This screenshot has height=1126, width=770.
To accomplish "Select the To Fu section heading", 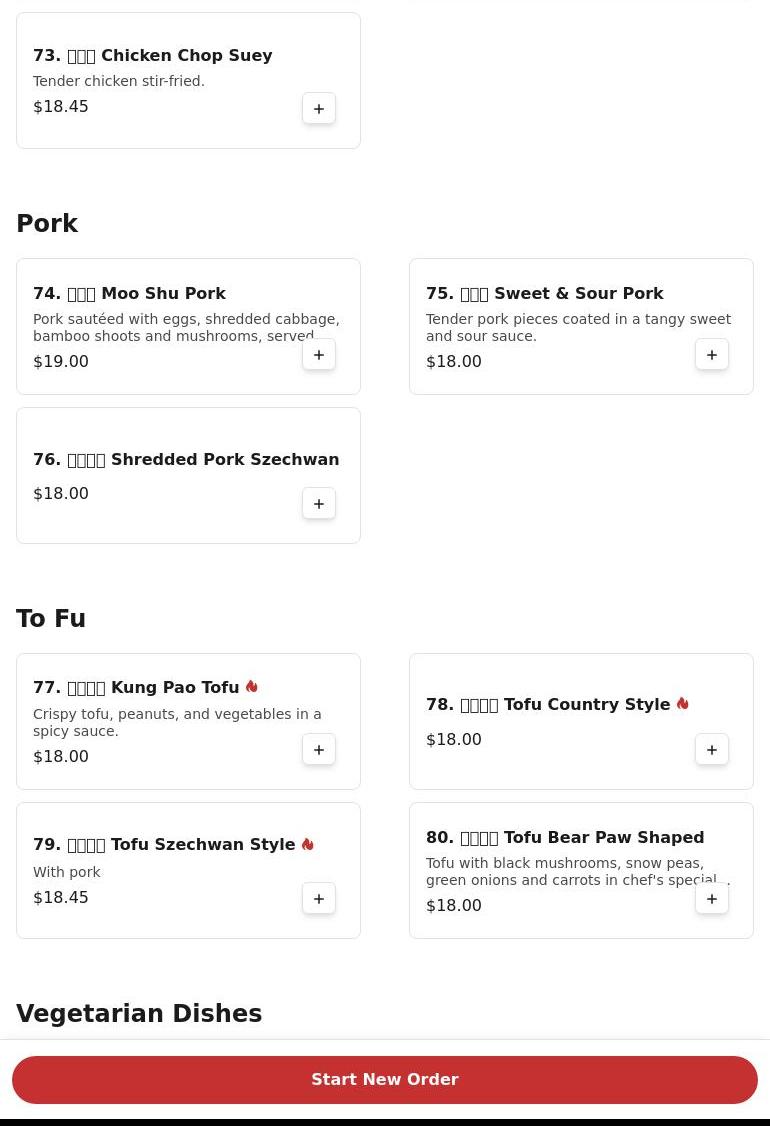I will pos(51,619).
